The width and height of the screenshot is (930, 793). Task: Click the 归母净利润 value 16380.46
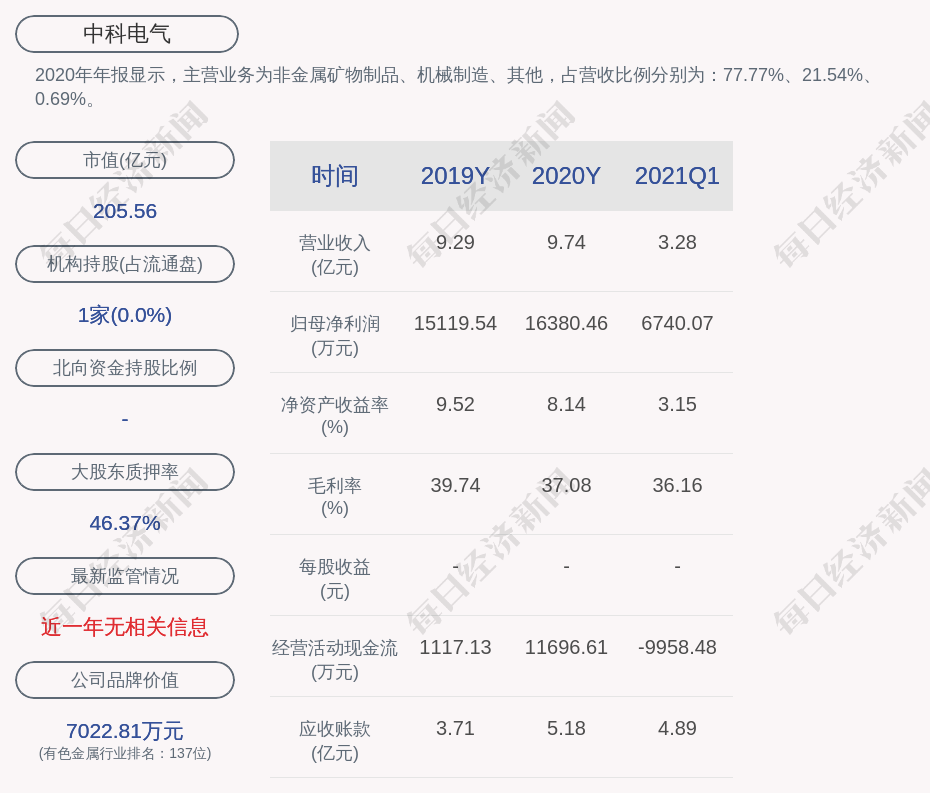pyautogui.click(x=566, y=324)
